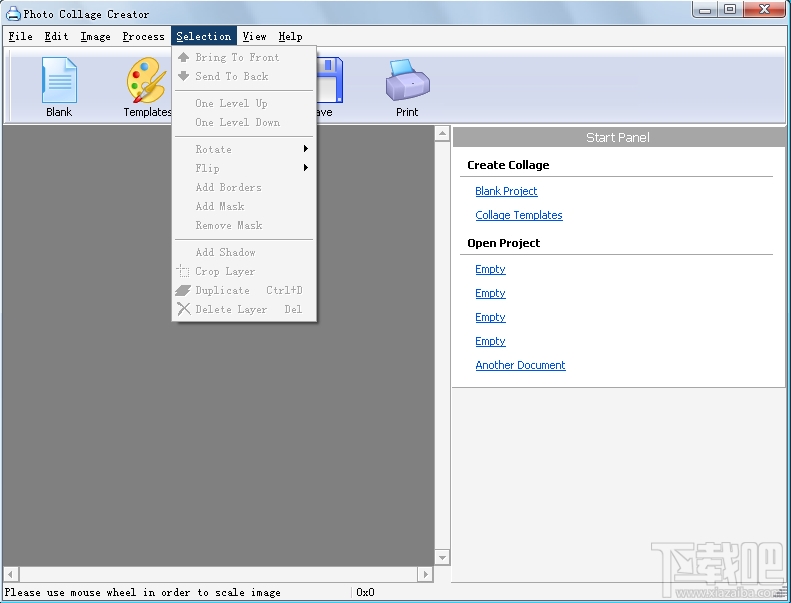Viewport: 791px width, 603px height.
Task: Choose One Level Up menu entry
Action: tap(244, 103)
